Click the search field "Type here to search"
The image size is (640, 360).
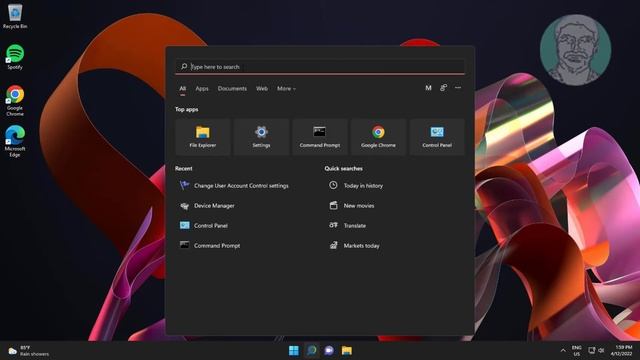click(x=320, y=67)
